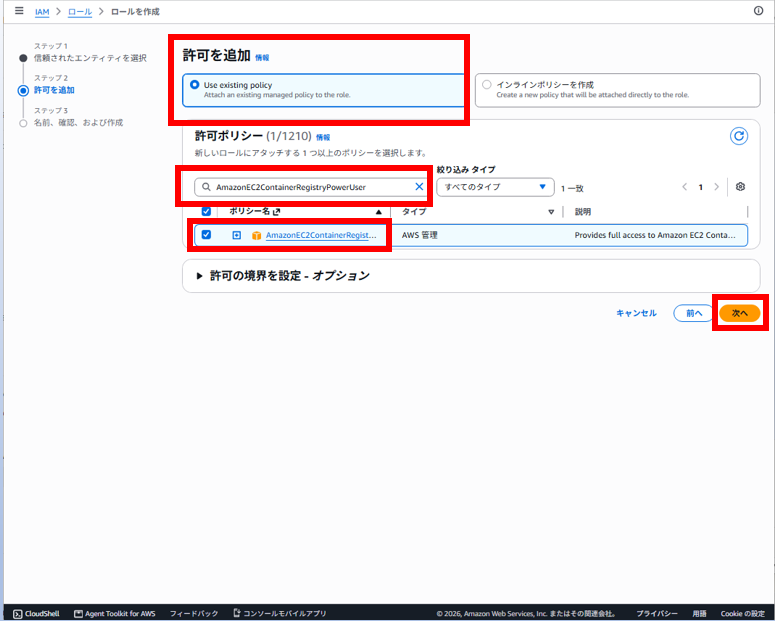Open AmazonEC2ContainerRegist... policy link
This screenshot has height=621, width=775.
(x=321, y=235)
